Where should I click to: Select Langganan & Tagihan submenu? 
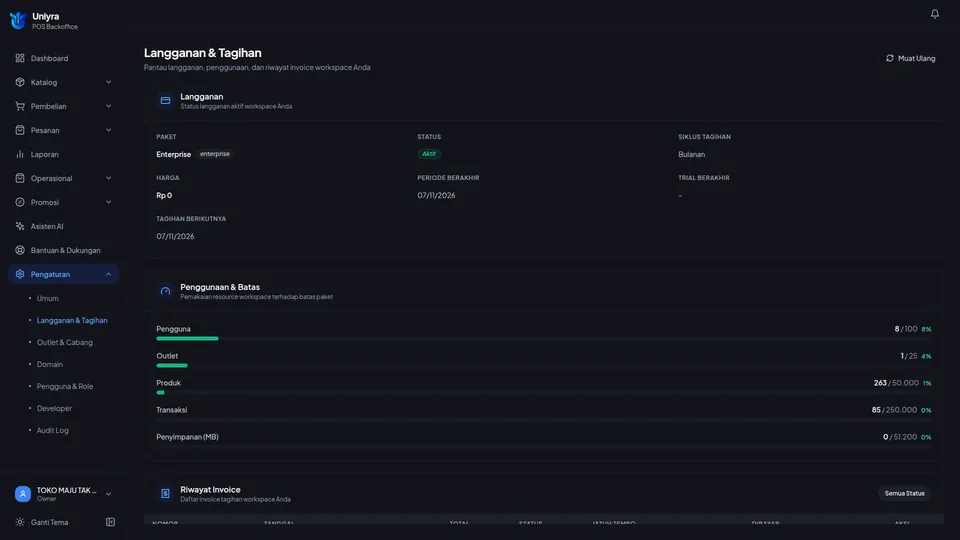click(72, 320)
